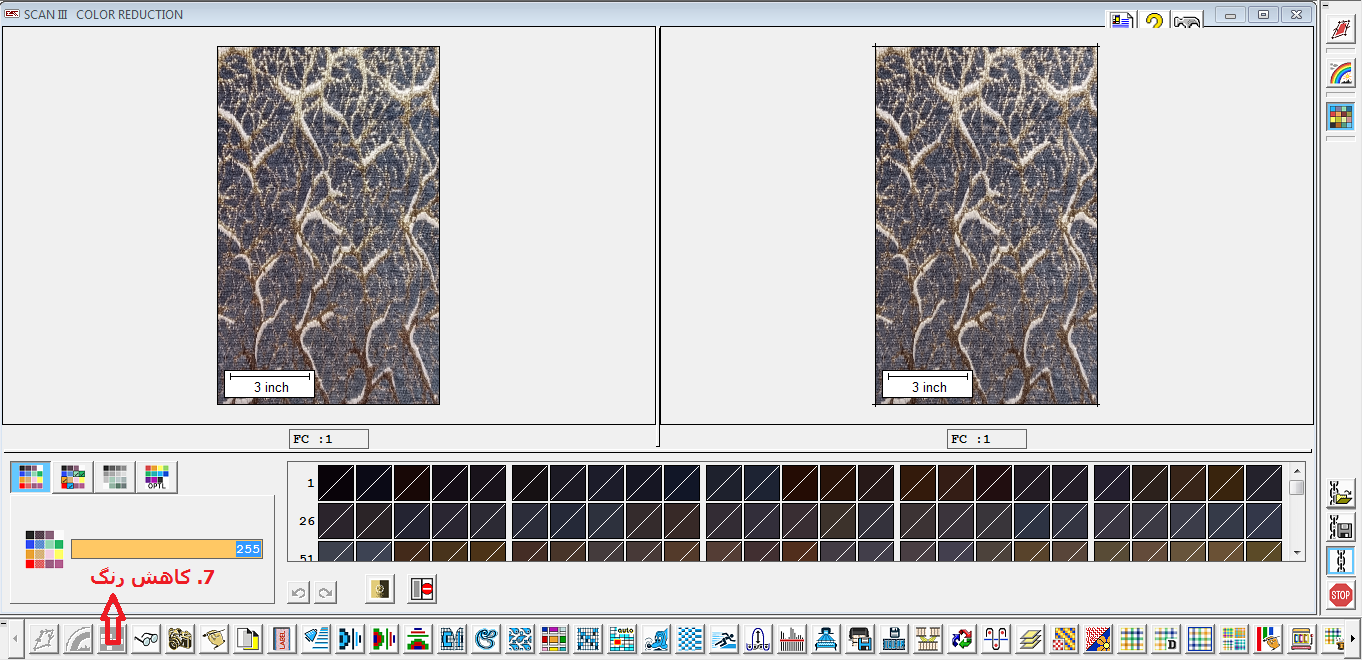Click the yellow question mark help icon
The width and height of the screenshot is (1363, 661).
pos(1154,20)
